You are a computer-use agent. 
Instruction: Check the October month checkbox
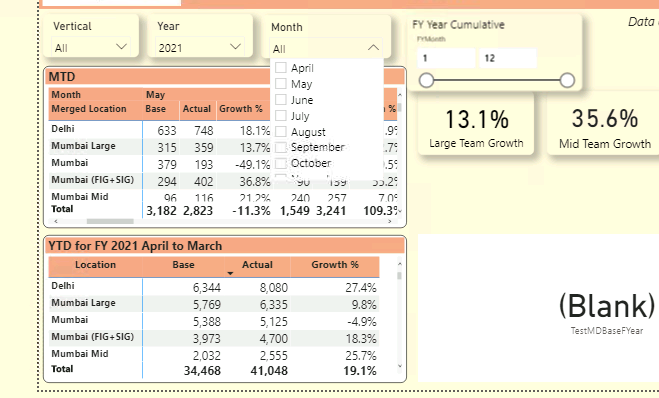(281, 163)
